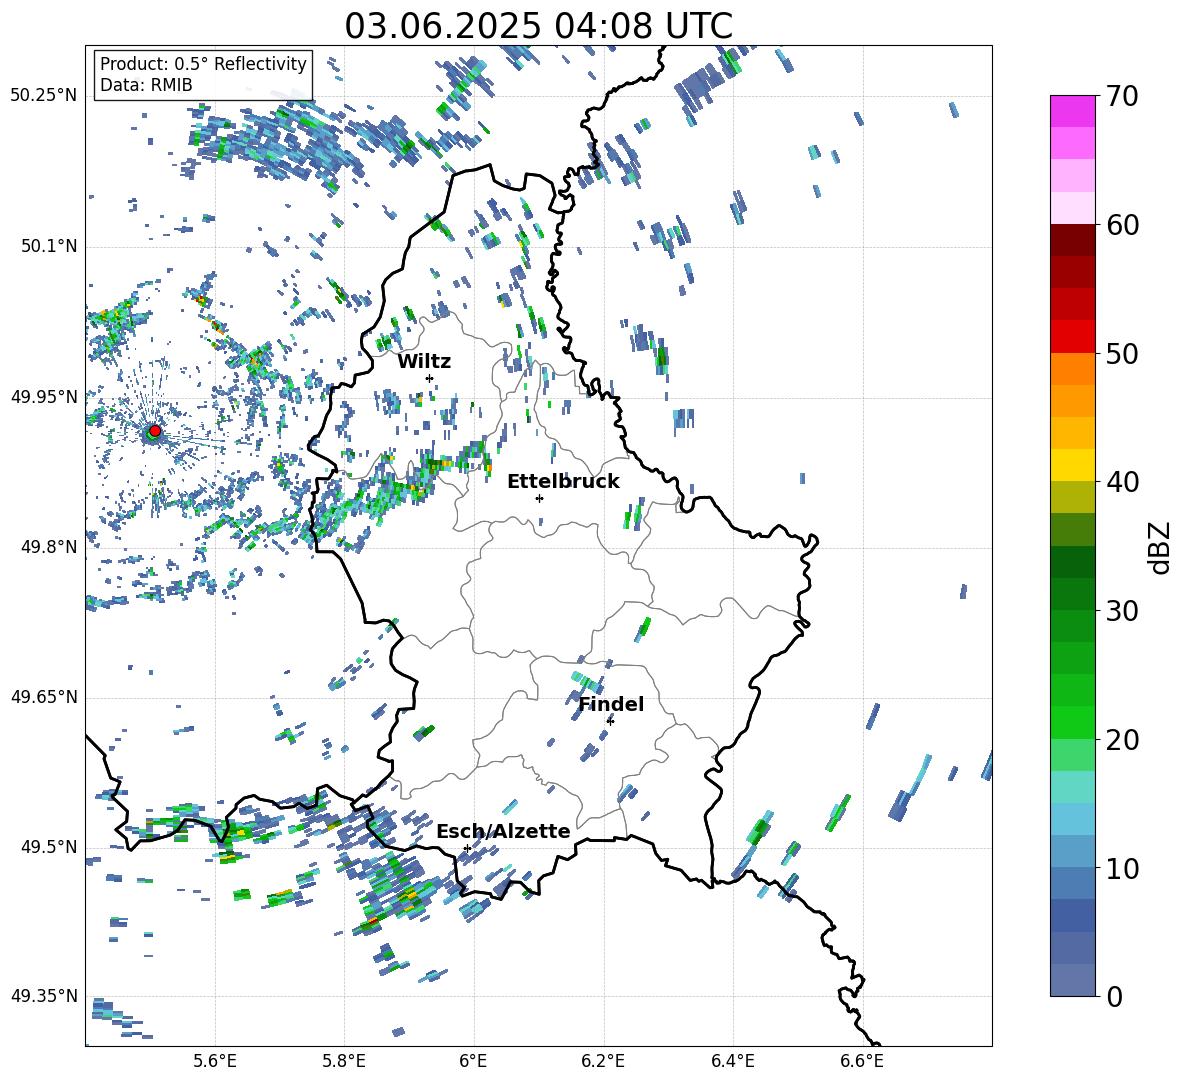The height and width of the screenshot is (1081, 1184).
Task: Click the 20 label on colorbar
Action: 1122,740
